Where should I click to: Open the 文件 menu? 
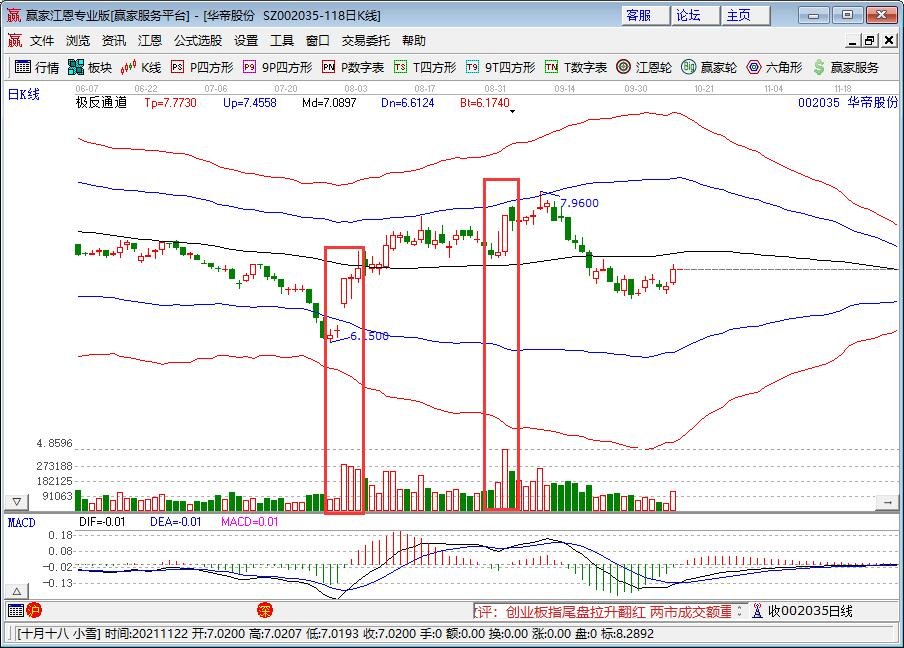42,40
